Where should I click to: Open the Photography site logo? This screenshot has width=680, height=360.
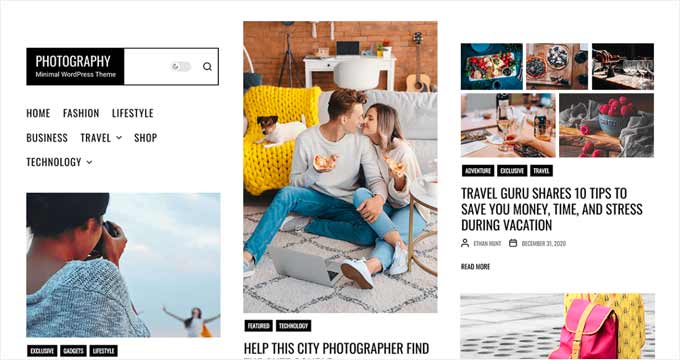(75, 66)
